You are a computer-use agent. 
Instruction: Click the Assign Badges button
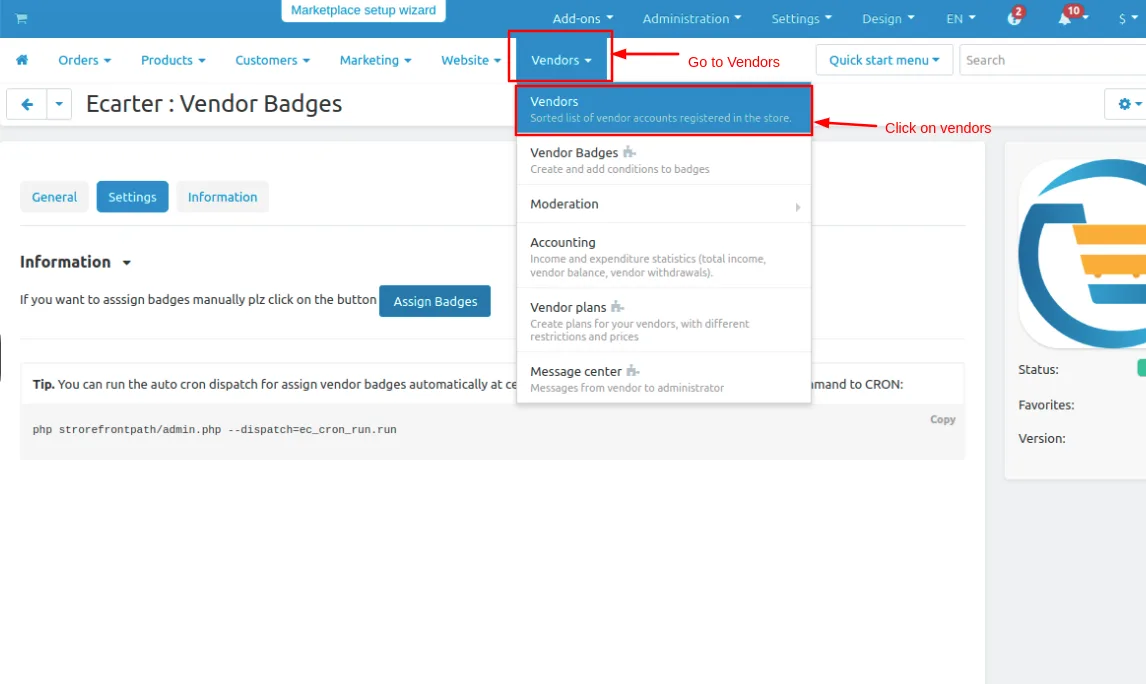(435, 301)
